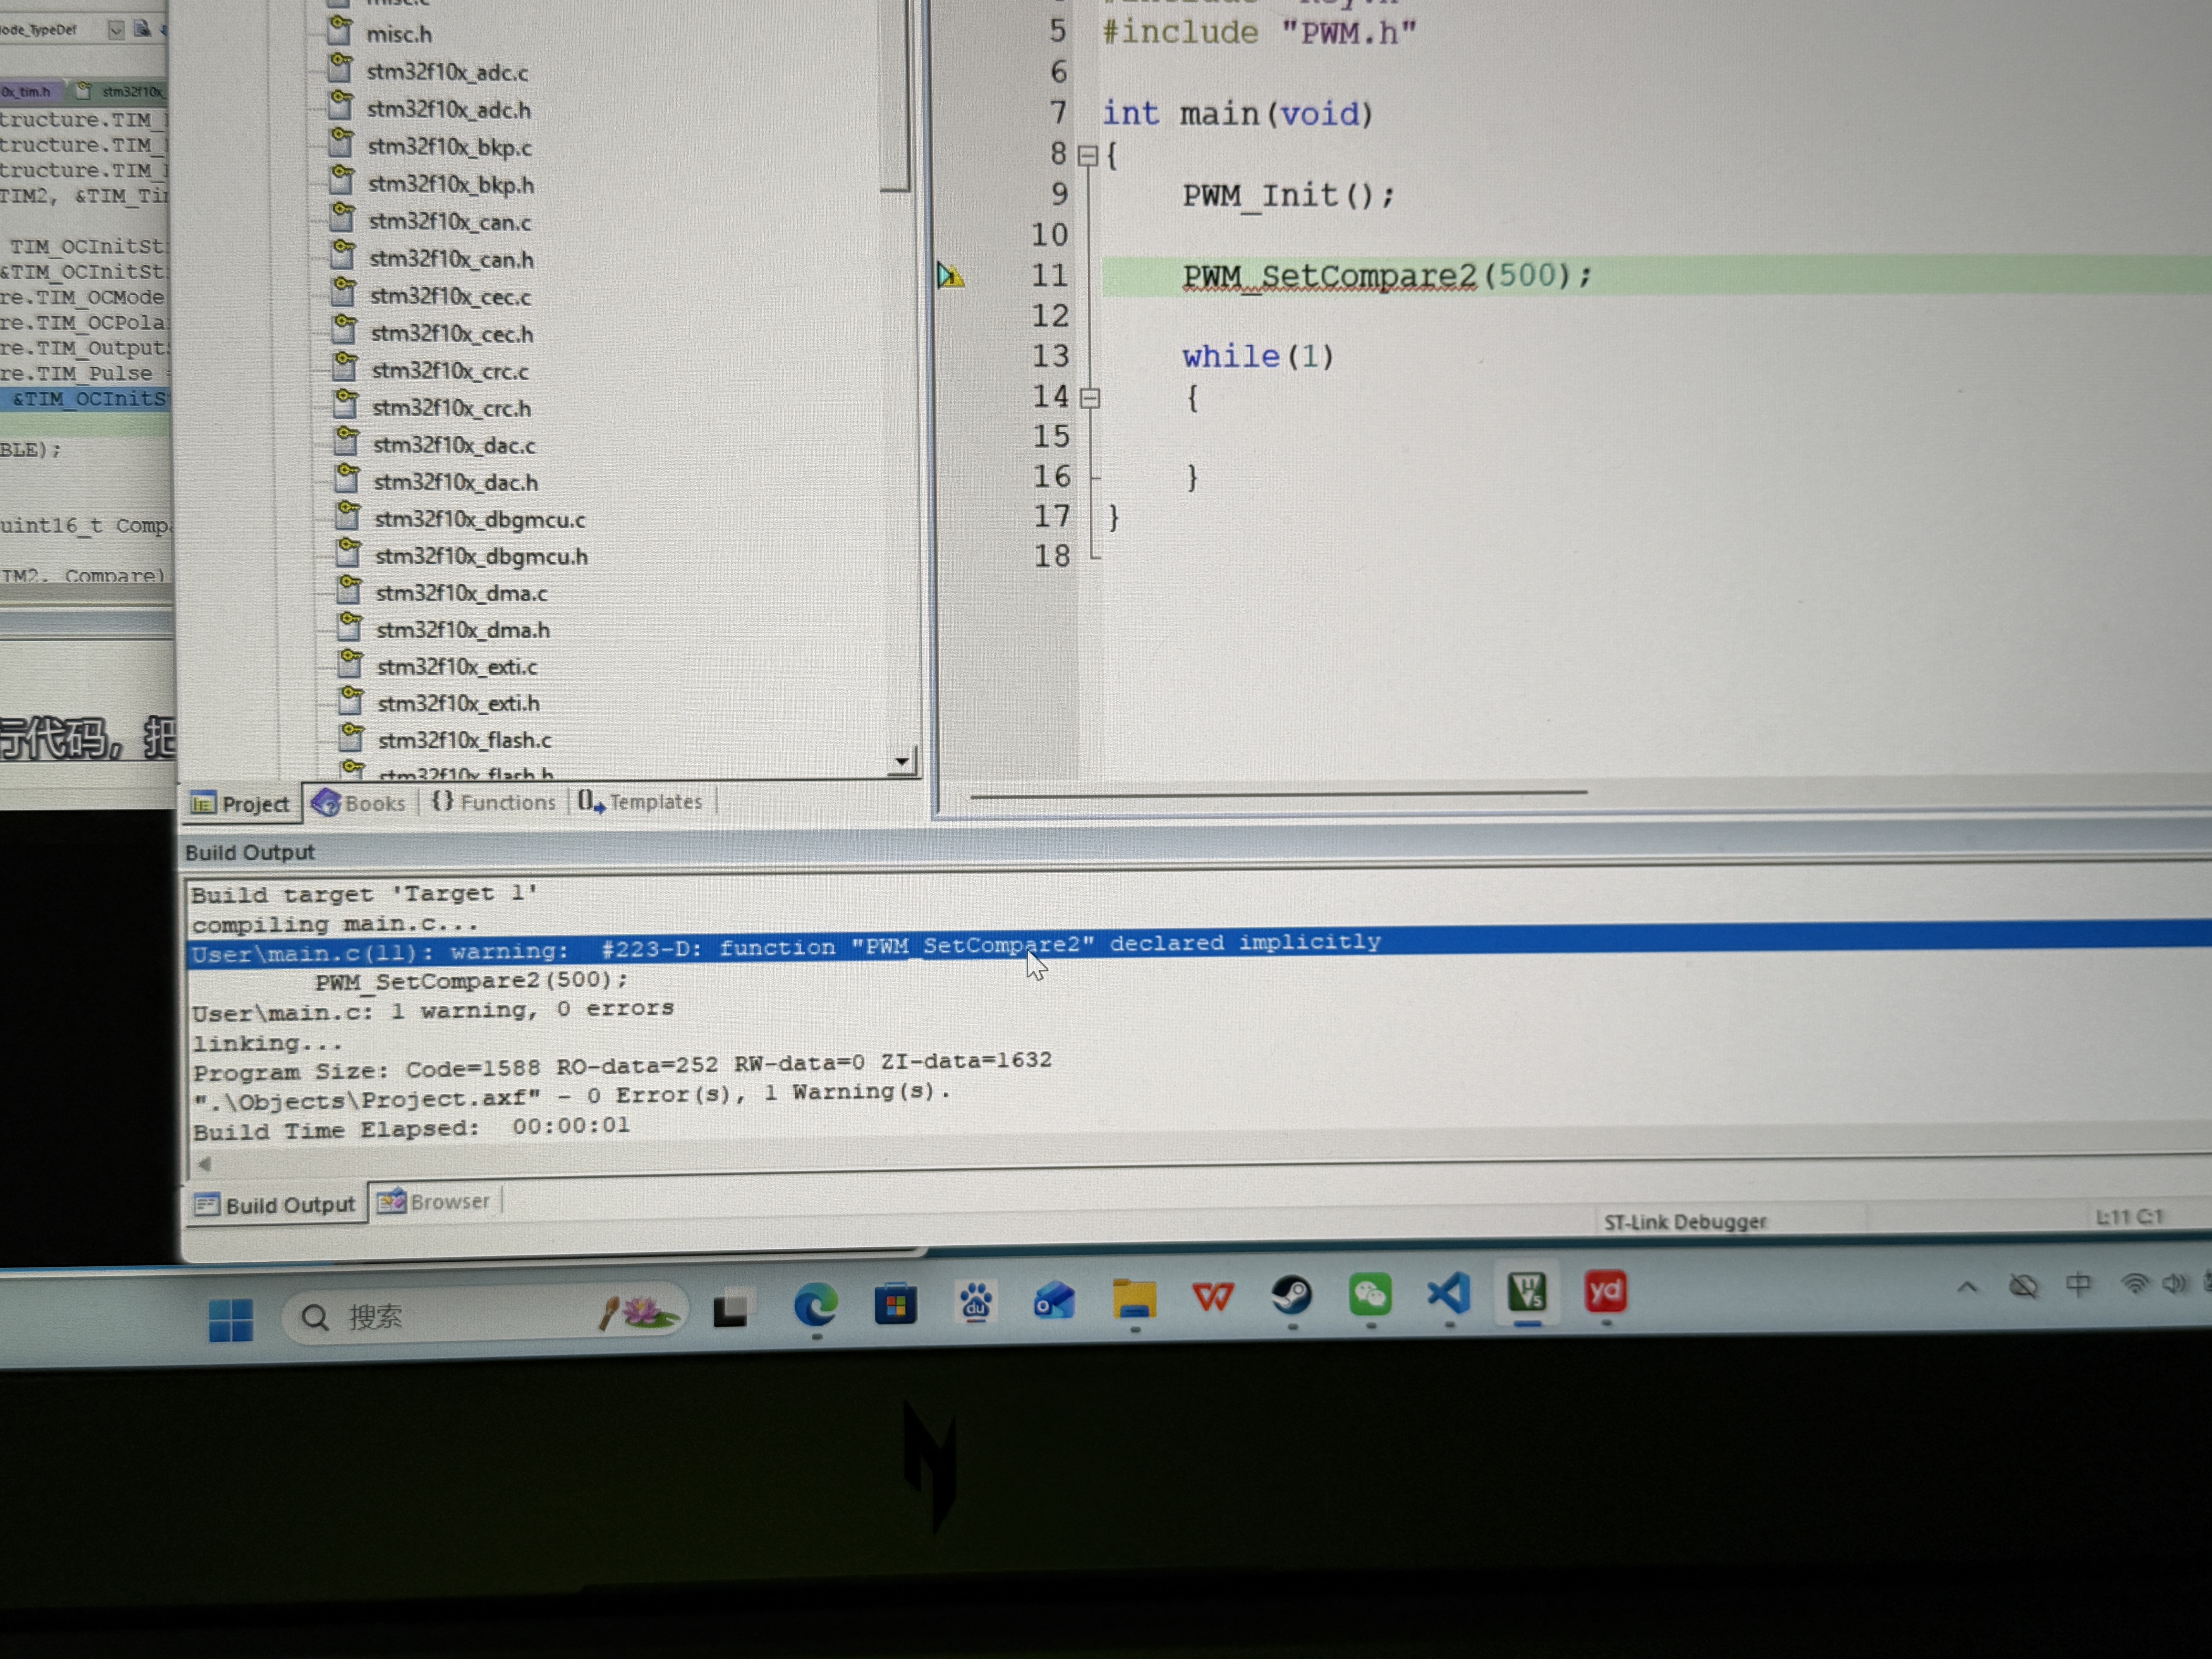Click the '#include "PWM.h"' code line
The height and width of the screenshot is (1659, 2212).
[x=1260, y=33]
